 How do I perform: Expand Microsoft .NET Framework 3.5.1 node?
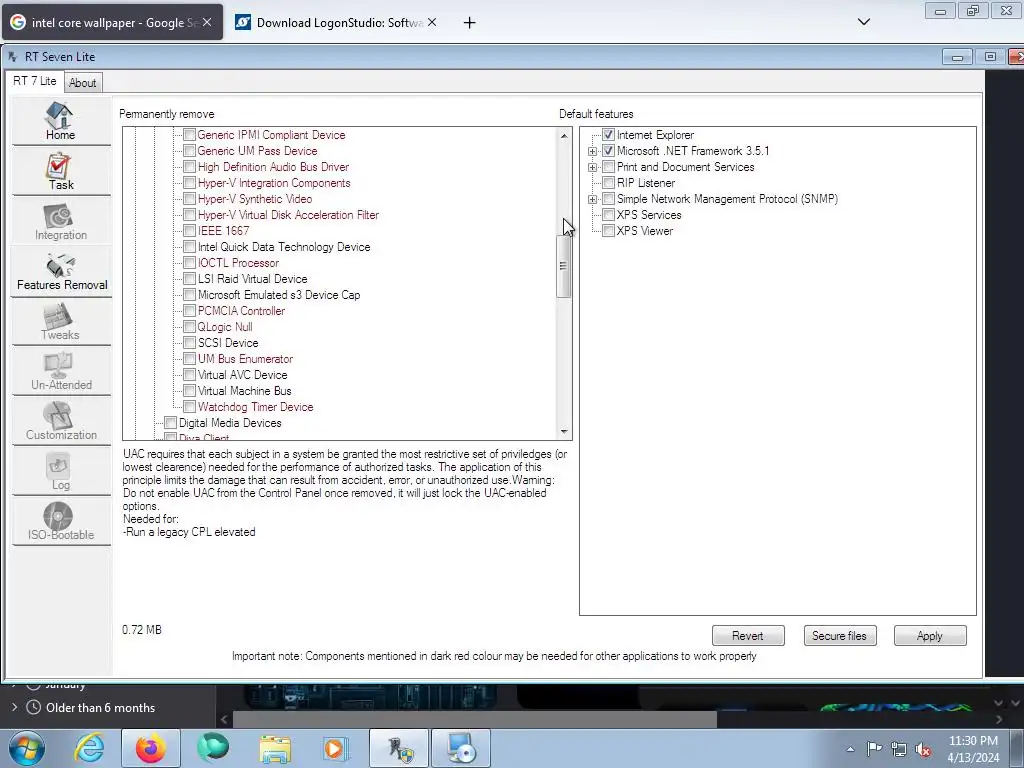pyautogui.click(x=592, y=151)
